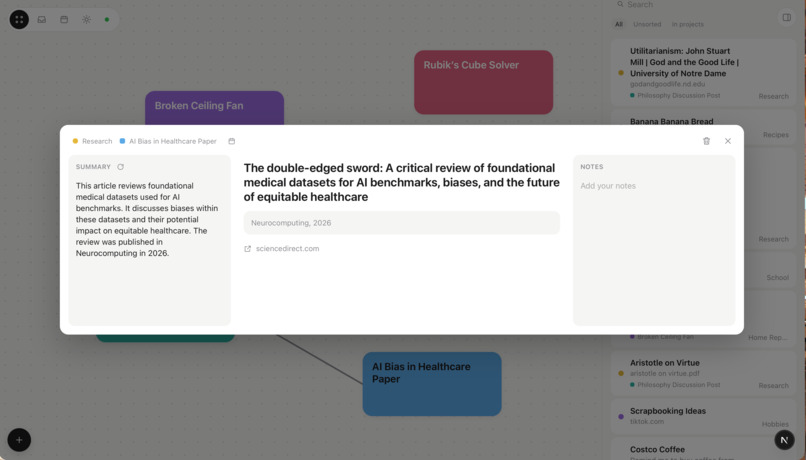This screenshot has width=806, height=460.
Task: Click the calendar icon beside project tag
Action: (232, 141)
